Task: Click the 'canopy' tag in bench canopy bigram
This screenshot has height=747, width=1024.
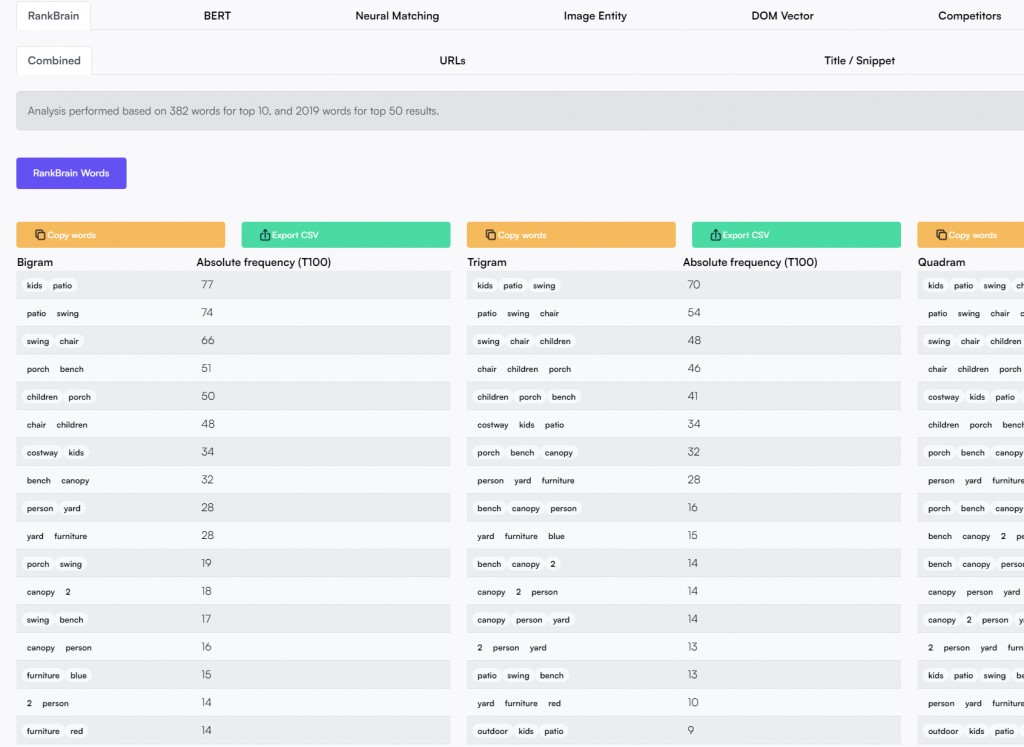Action: (x=75, y=481)
